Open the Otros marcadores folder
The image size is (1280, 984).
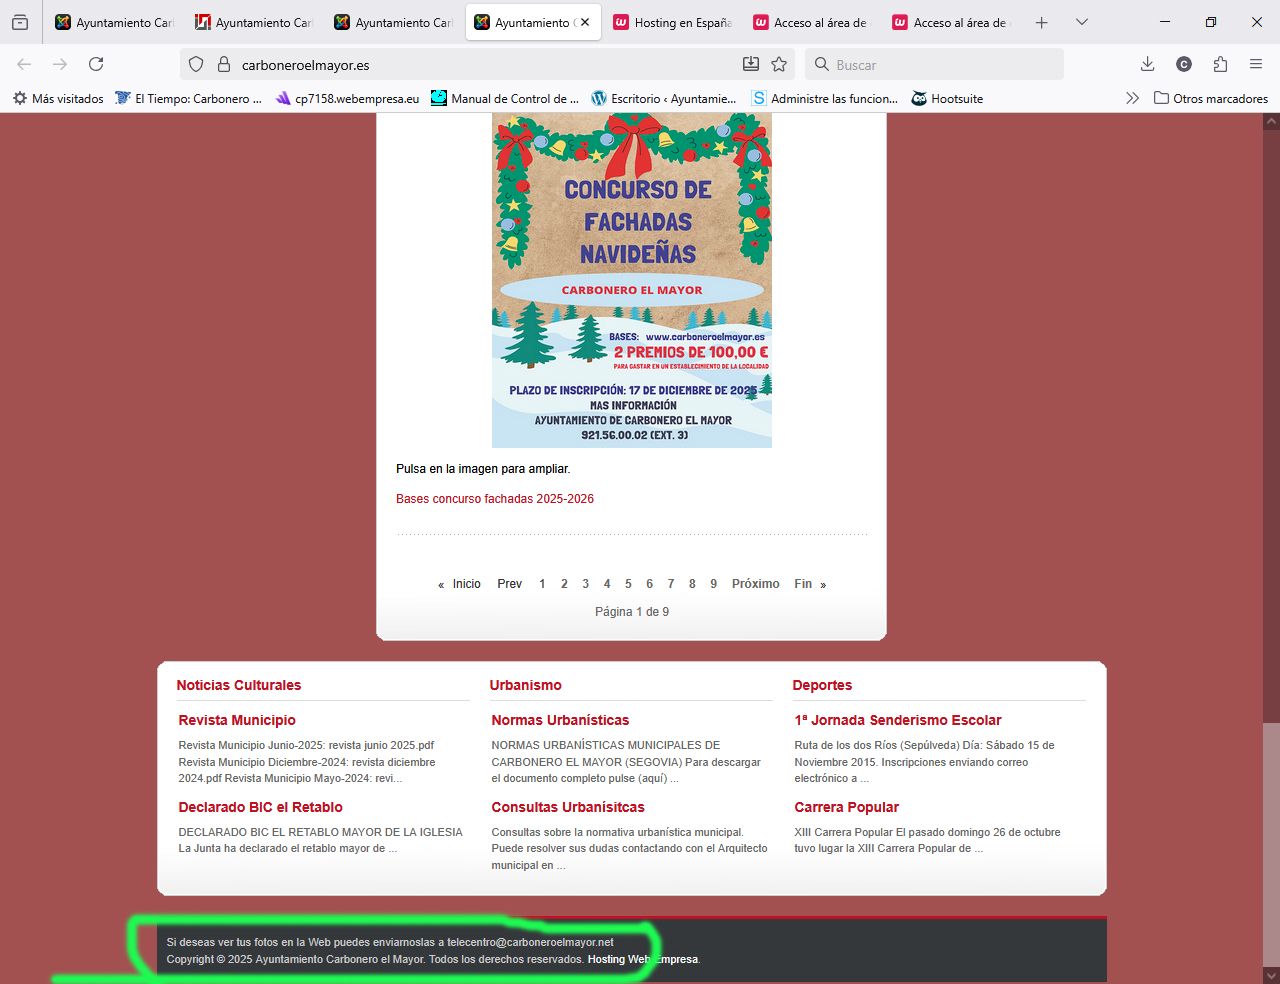point(1210,98)
